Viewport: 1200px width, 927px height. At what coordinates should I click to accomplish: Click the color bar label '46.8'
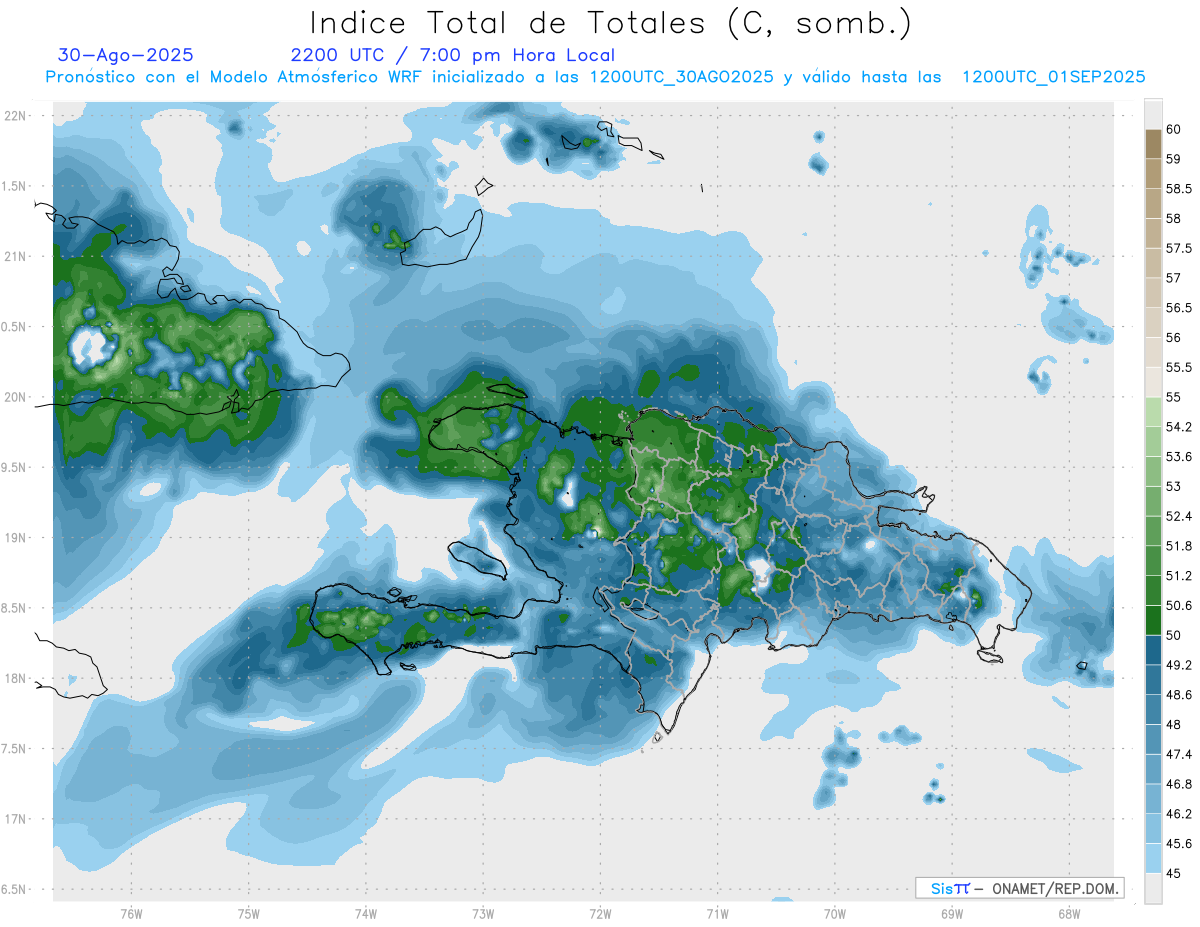1177,784
